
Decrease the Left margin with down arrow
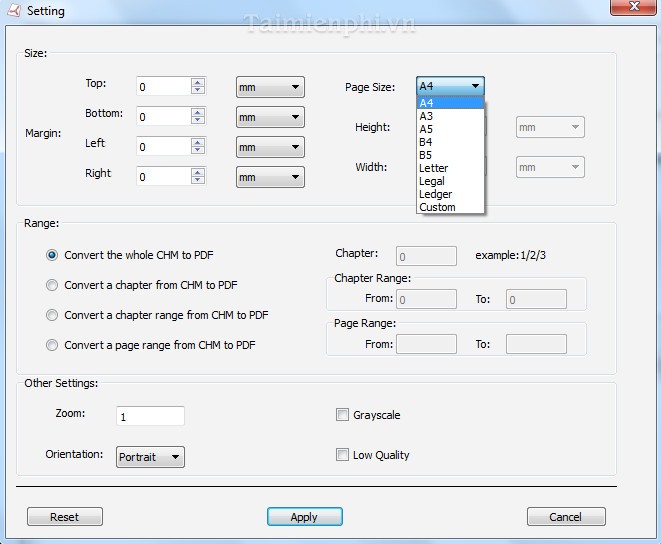198,150
